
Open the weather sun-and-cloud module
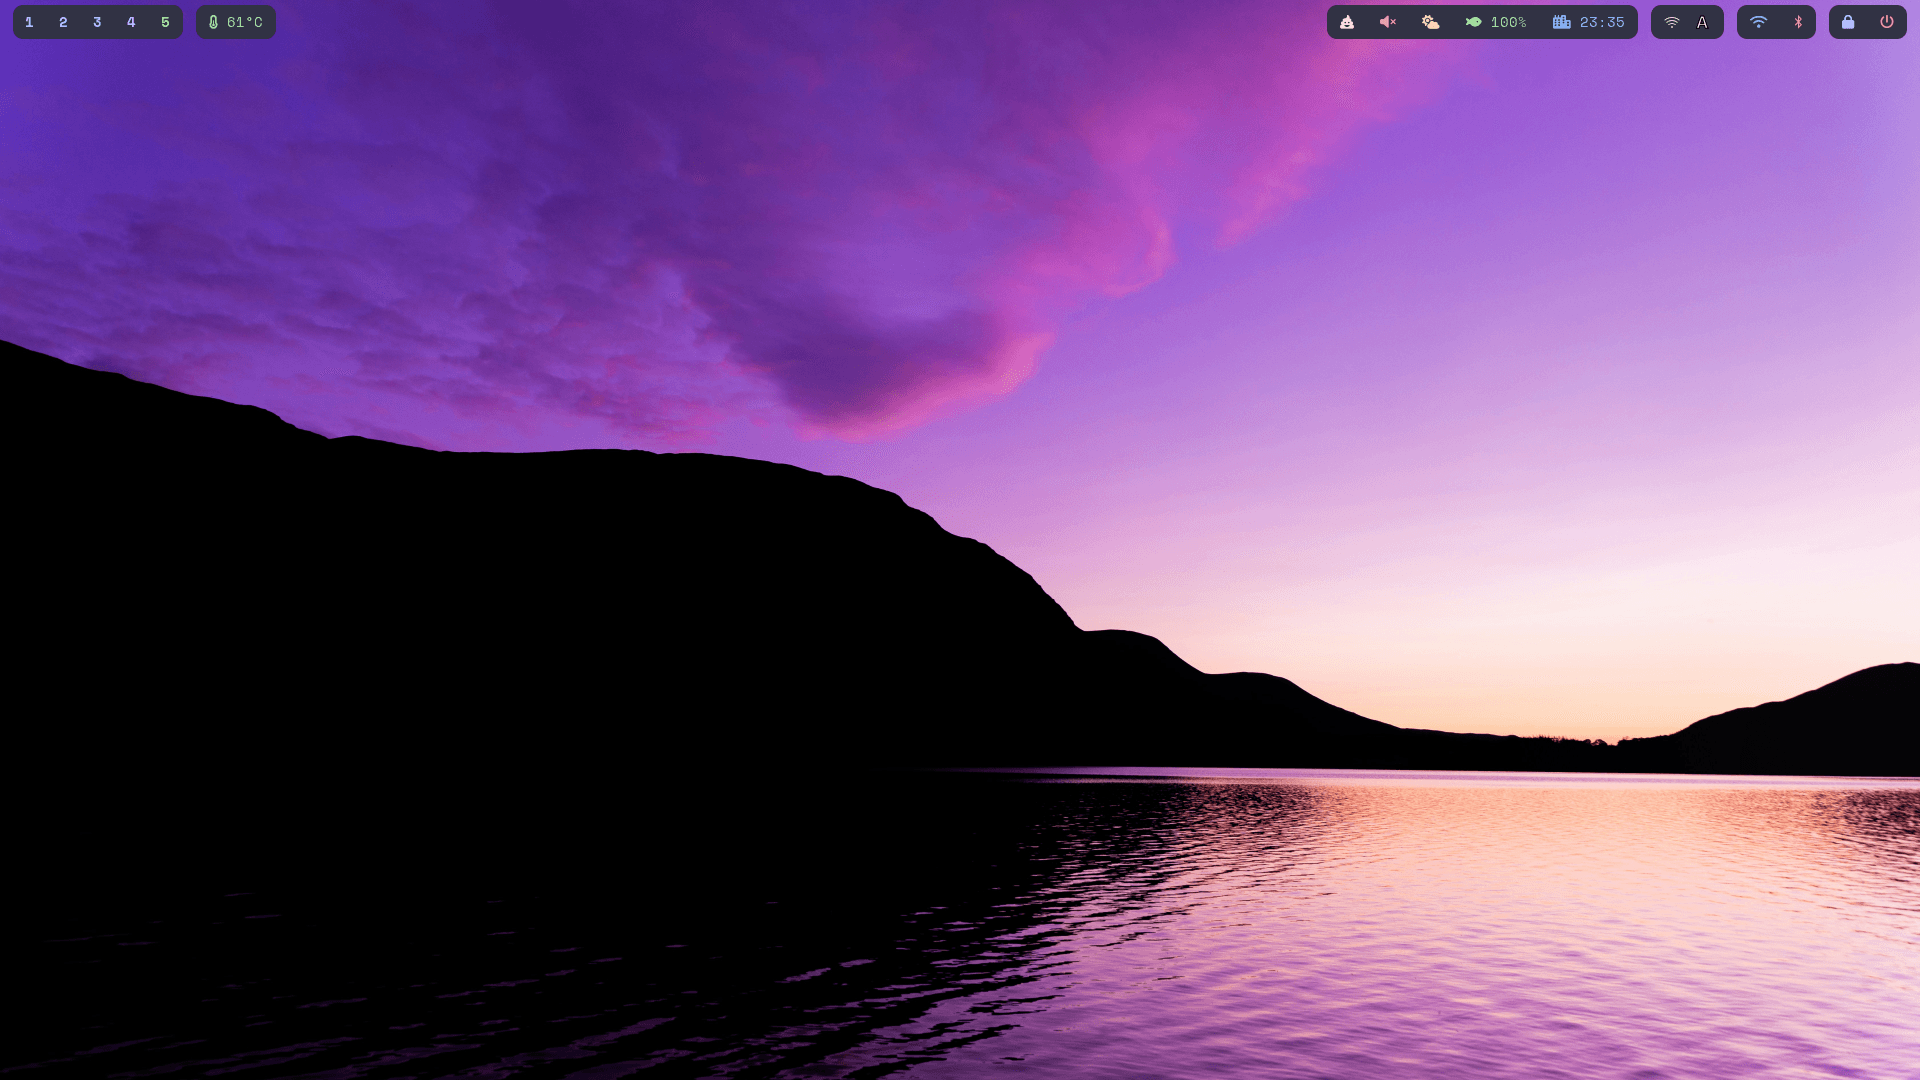click(1430, 21)
